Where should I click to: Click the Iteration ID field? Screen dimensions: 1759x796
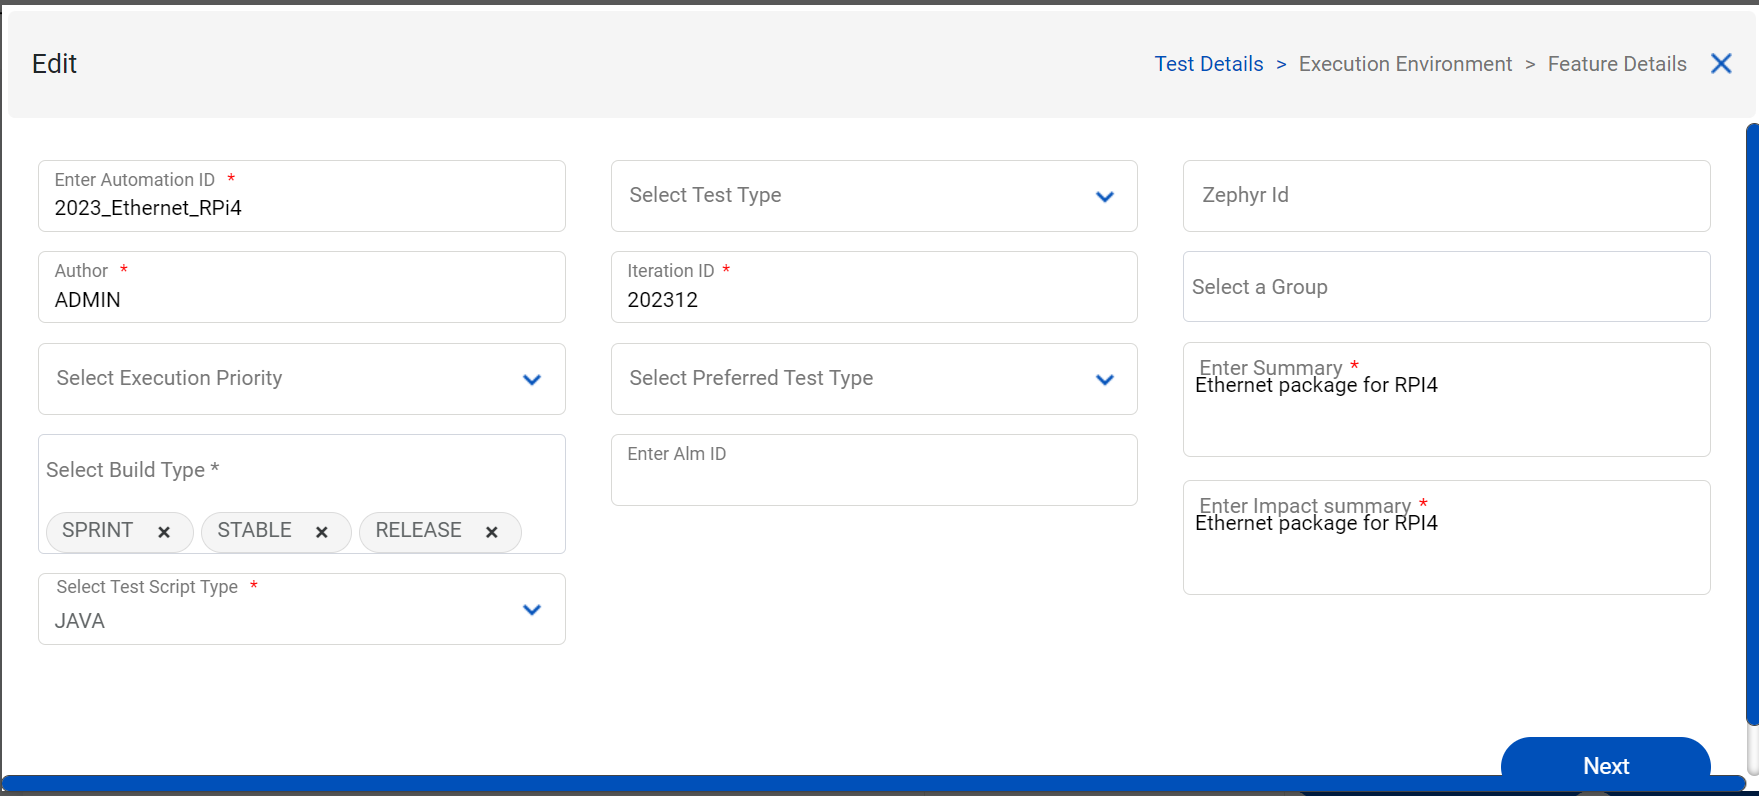872,299
